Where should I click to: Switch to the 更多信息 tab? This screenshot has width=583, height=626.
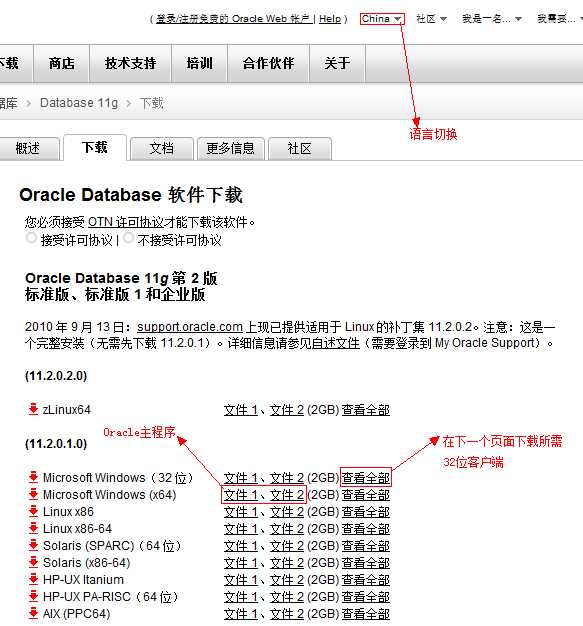click(x=230, y=149)
